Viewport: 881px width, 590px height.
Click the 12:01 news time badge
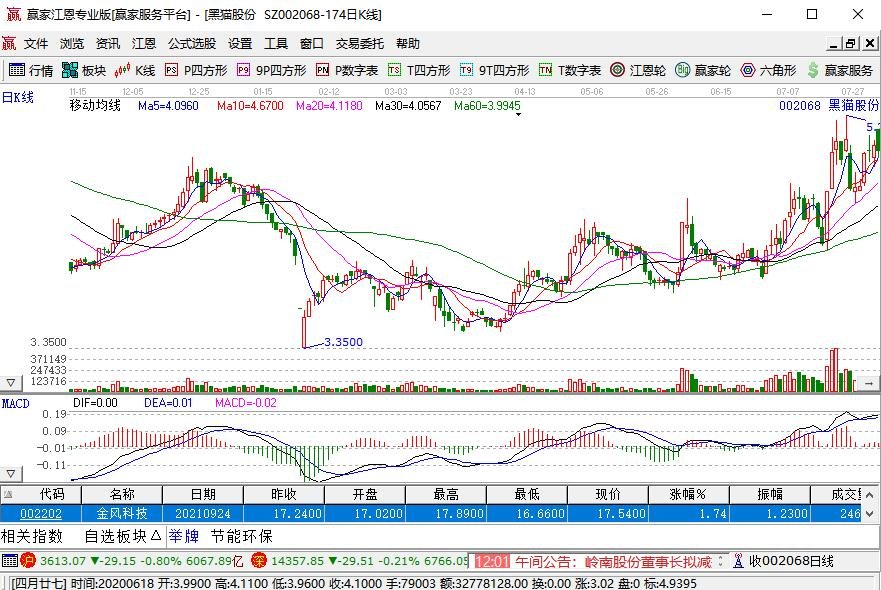492,561
